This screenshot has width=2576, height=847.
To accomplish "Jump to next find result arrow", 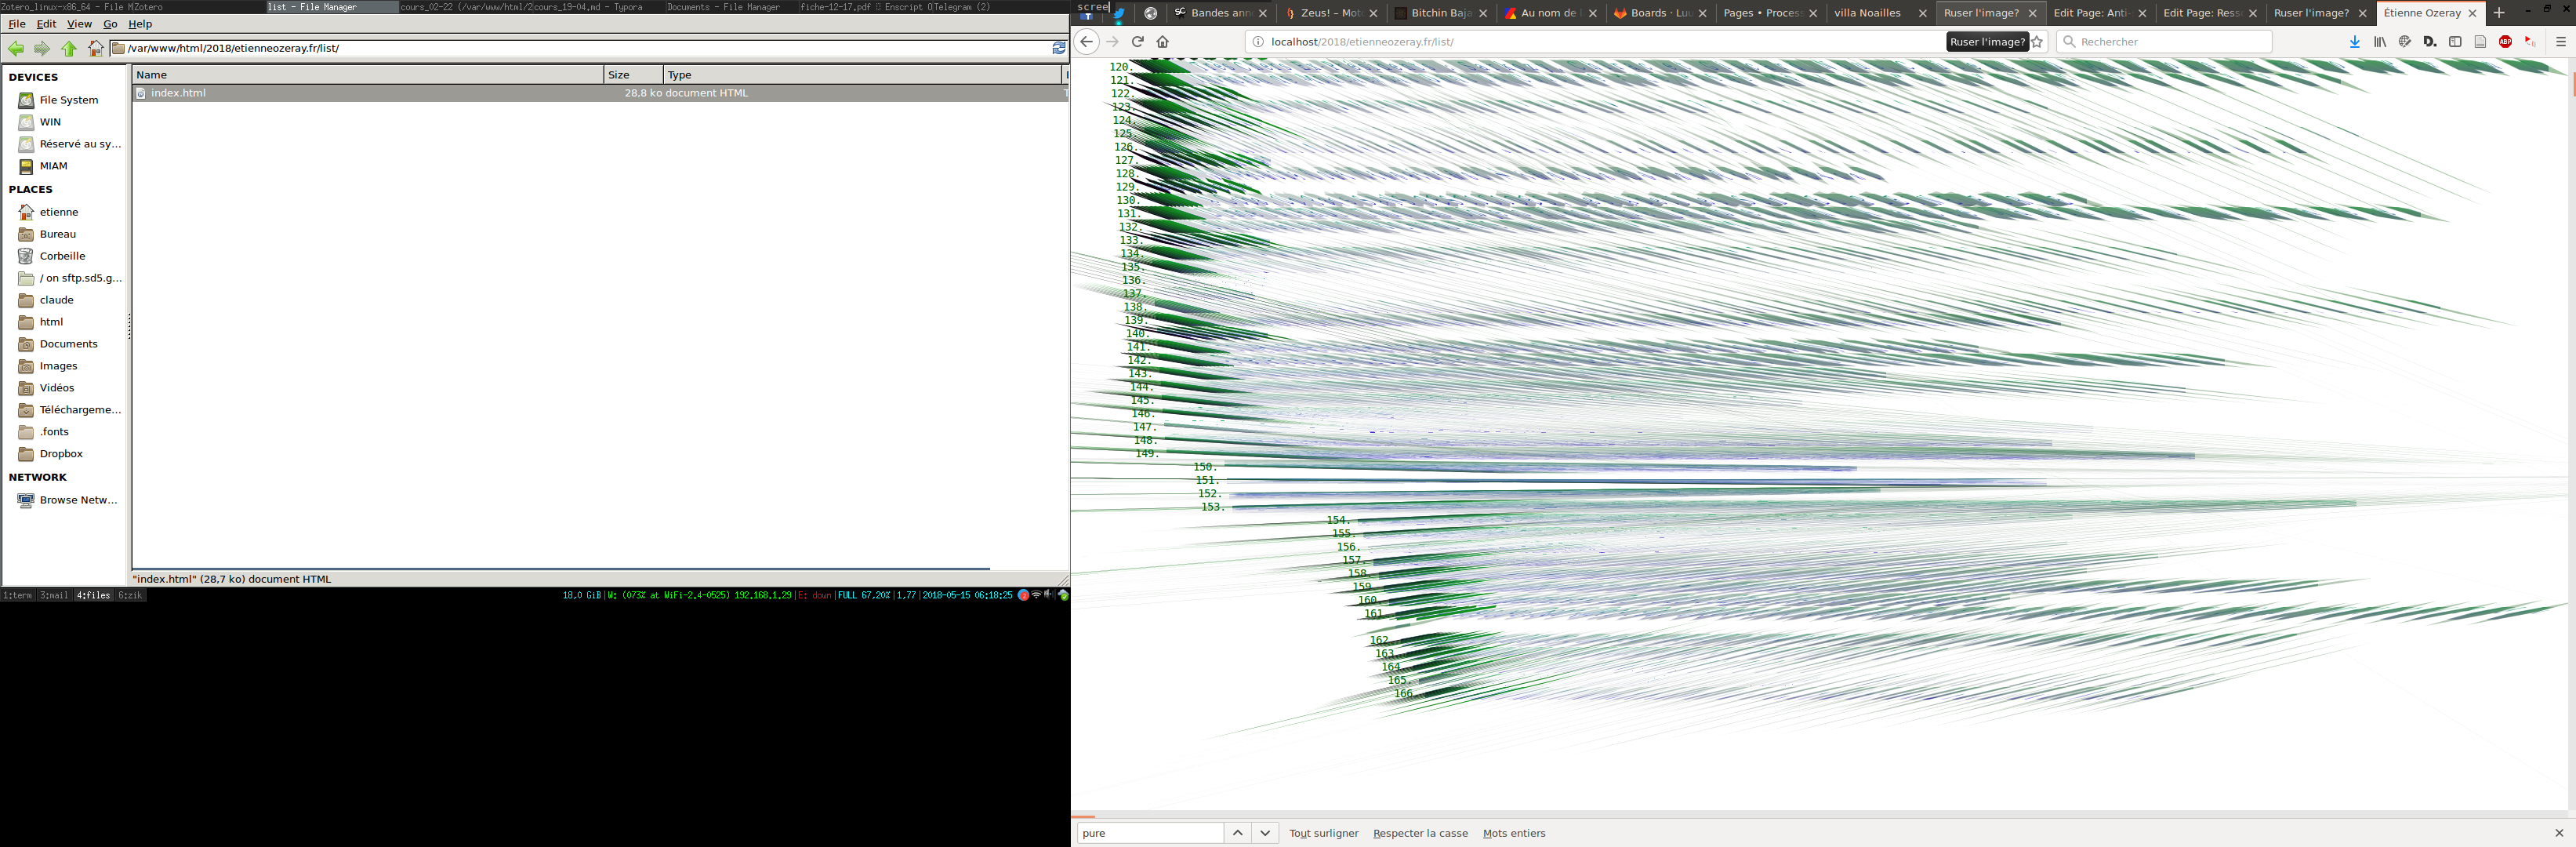I will pos(1265,833).
